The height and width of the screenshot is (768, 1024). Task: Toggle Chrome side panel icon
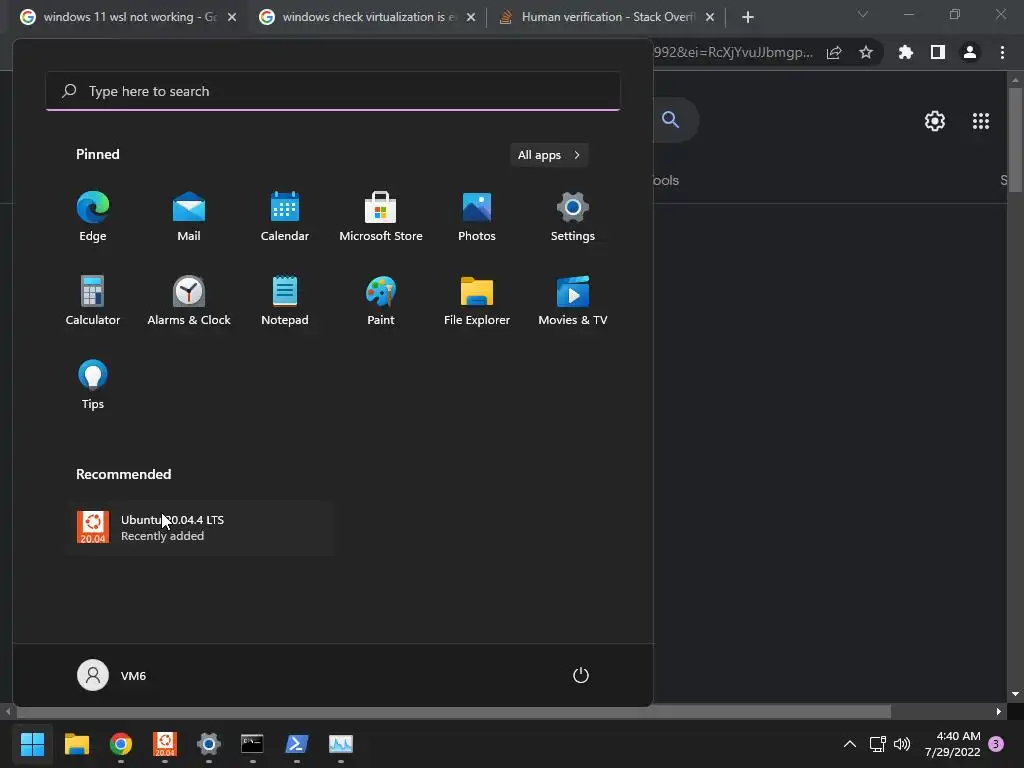pyautogui.click(x=938, y=52)
